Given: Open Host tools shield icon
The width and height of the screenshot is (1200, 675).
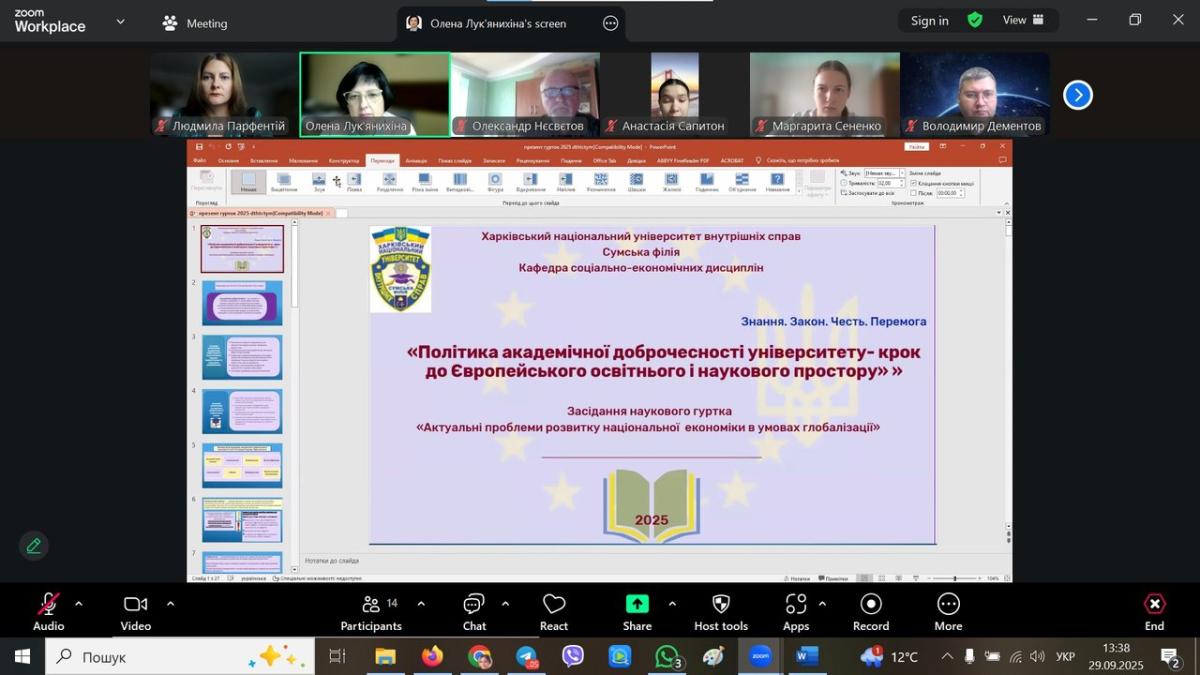Looking at the screenshot, I should click(721, 605).
